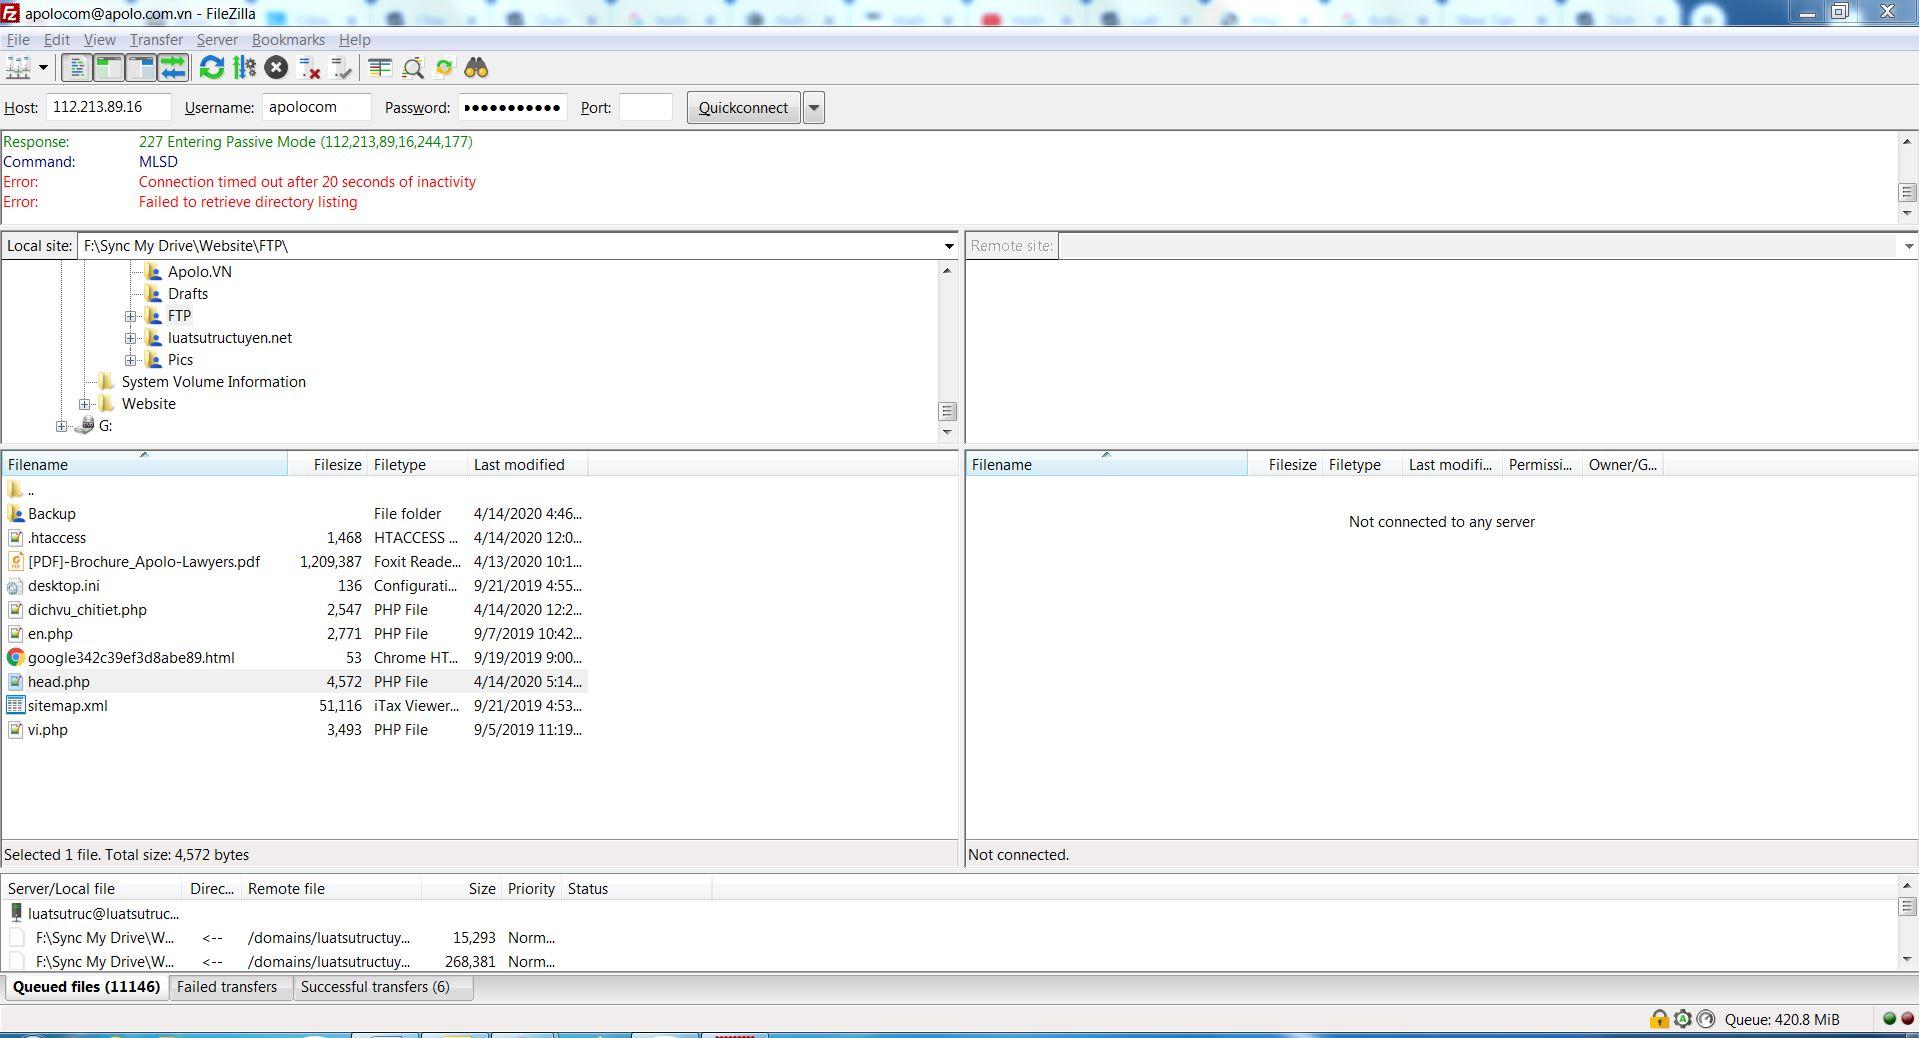
Task: Click the Host input field
Action: coord(108,107)
